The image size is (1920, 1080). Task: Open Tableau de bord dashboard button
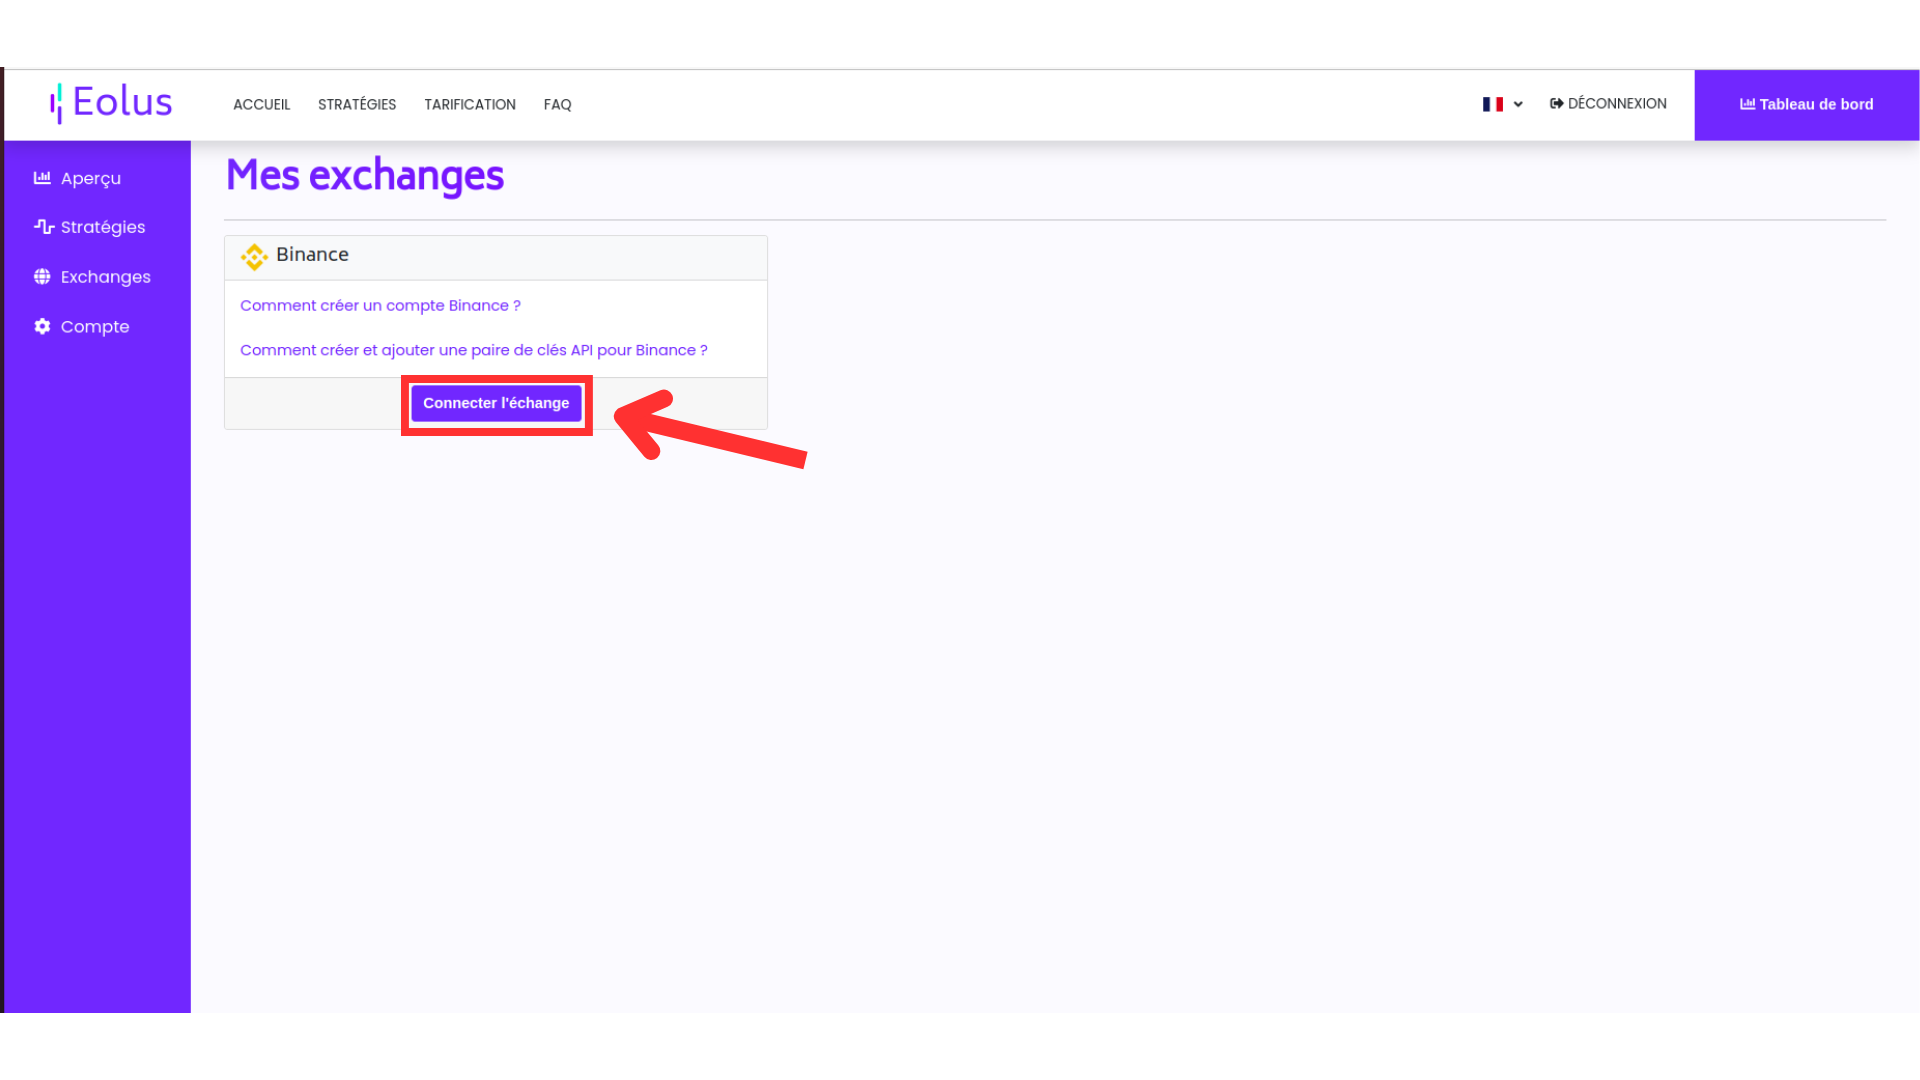1806,104
